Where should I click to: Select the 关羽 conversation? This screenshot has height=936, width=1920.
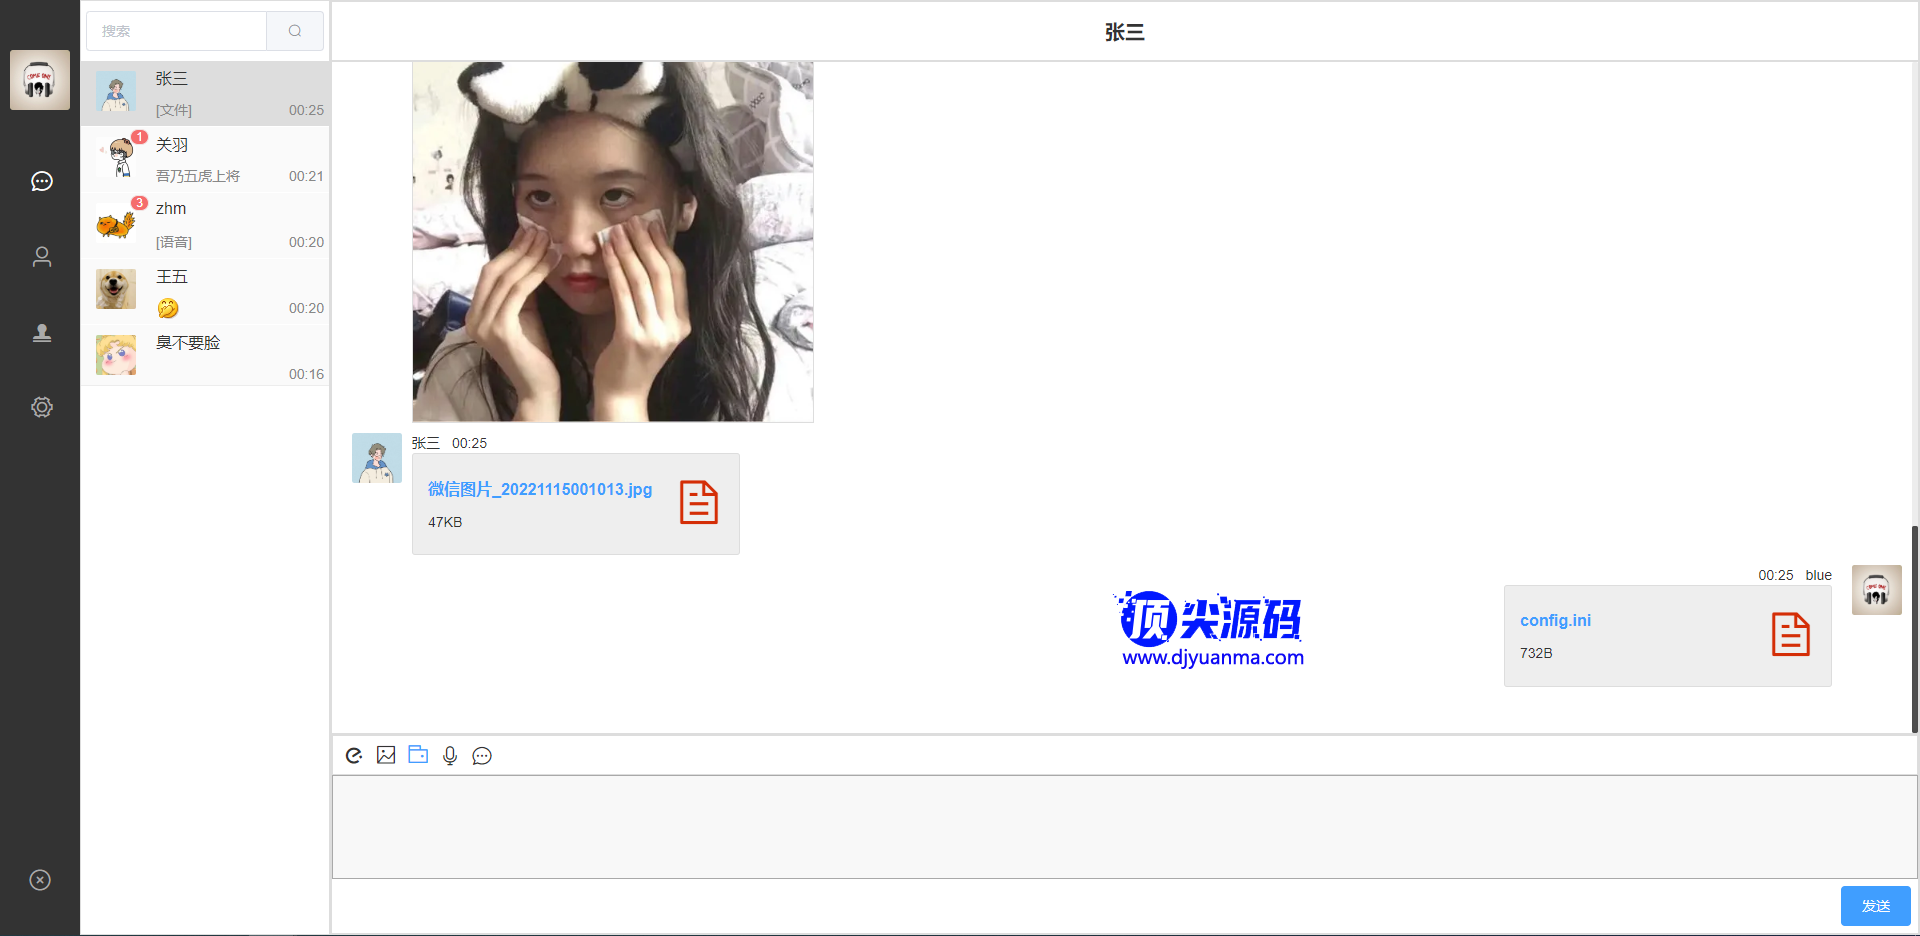[205, 159]
